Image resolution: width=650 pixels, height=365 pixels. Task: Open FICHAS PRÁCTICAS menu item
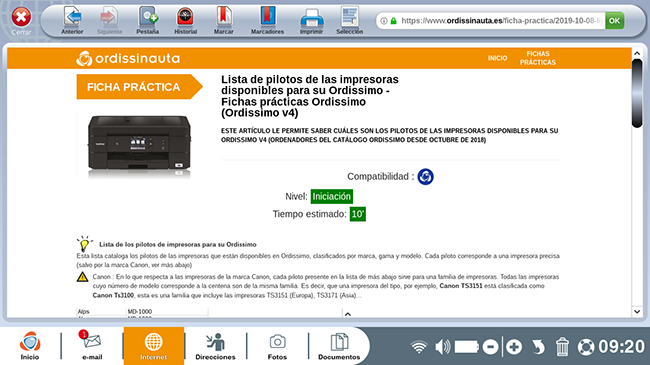[538, 58]
